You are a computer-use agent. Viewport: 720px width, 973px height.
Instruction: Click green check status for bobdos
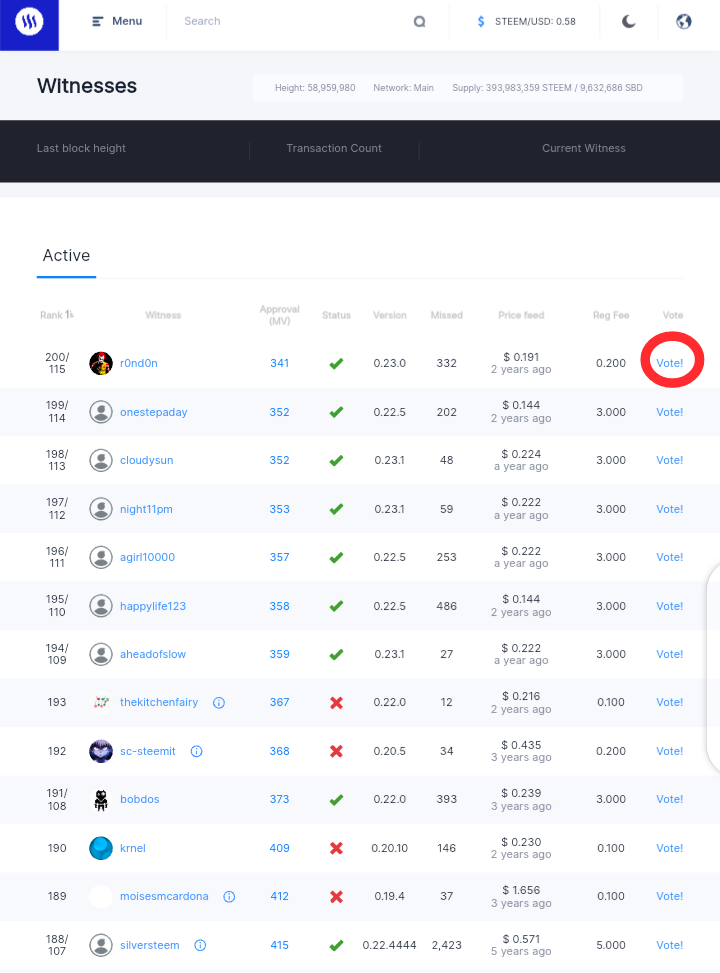[336, 800]
